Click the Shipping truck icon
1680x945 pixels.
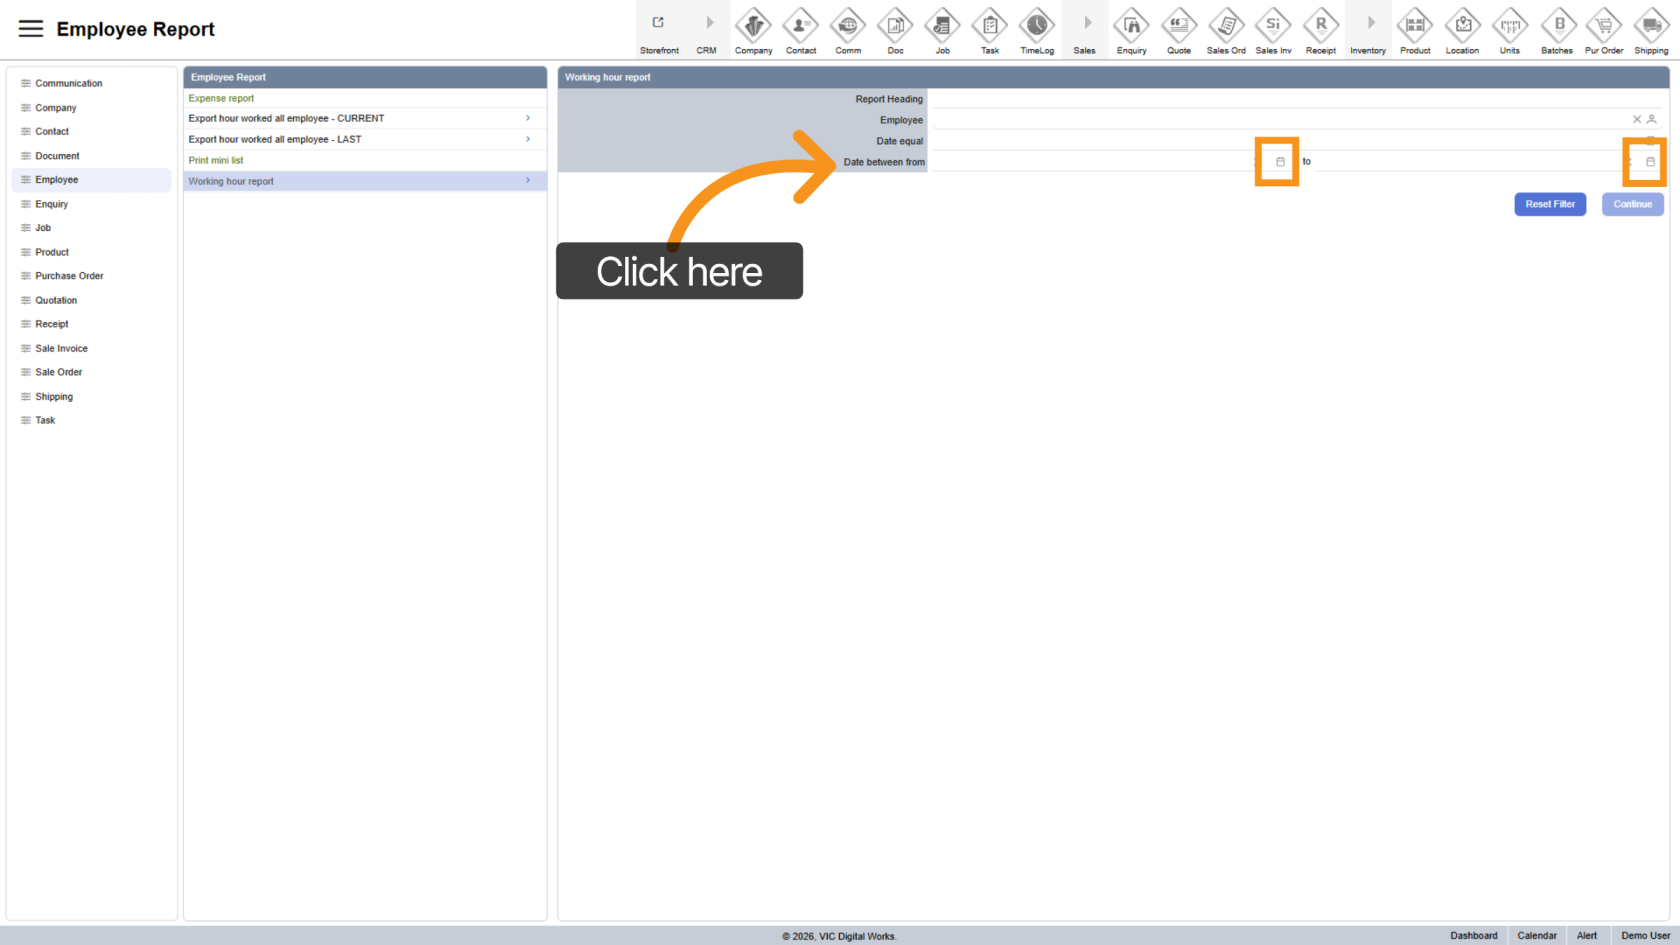(1651, 25)
